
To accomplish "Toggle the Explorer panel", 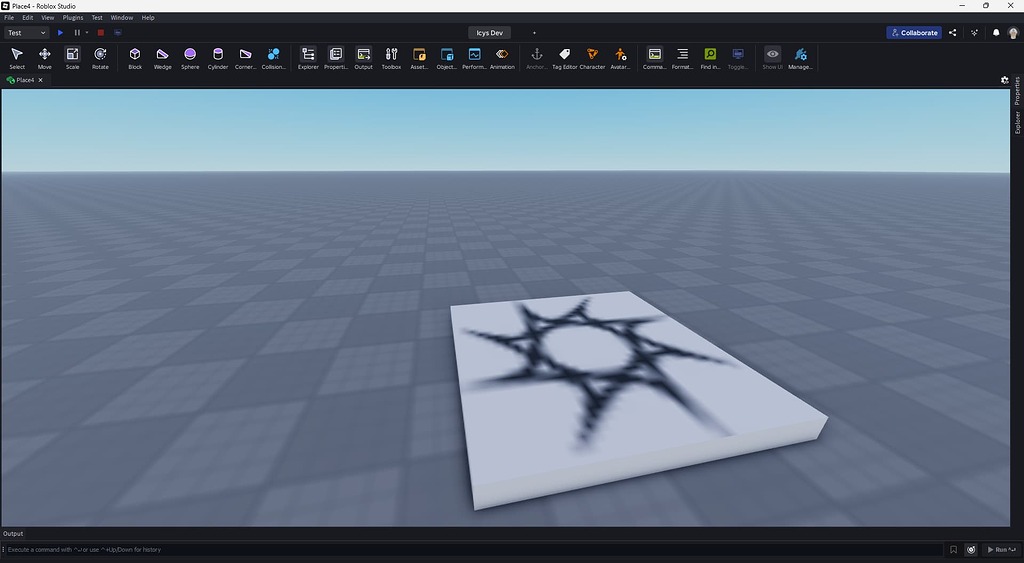I will coord(308,58).
